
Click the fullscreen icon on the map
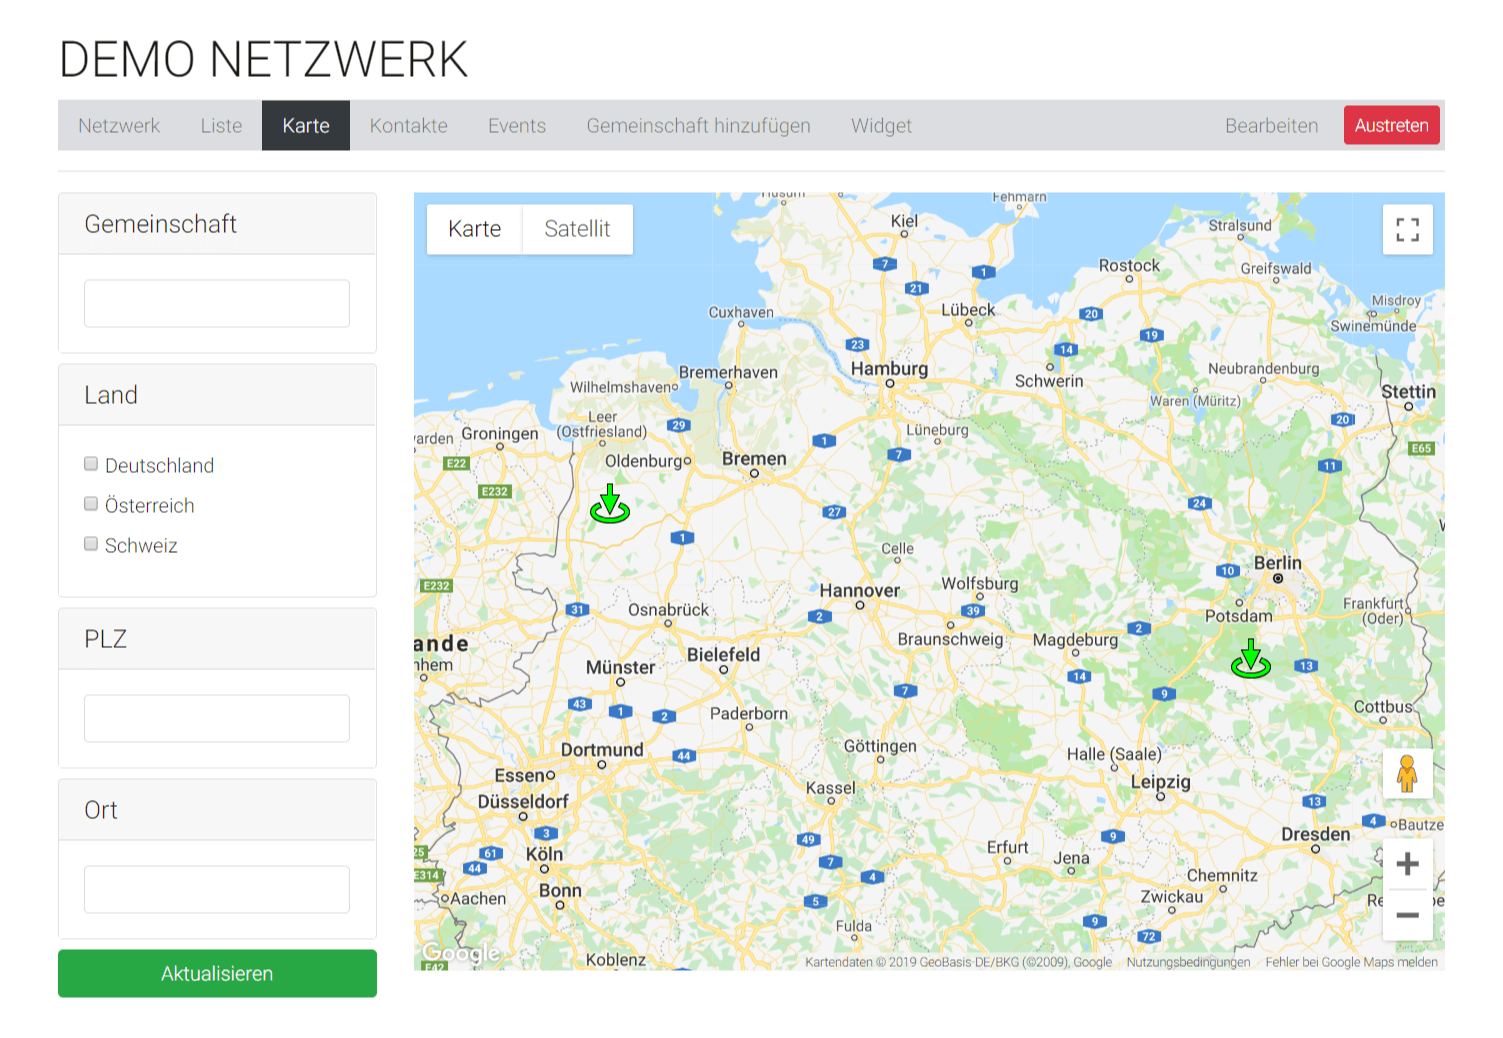(x=1407, y=229)
